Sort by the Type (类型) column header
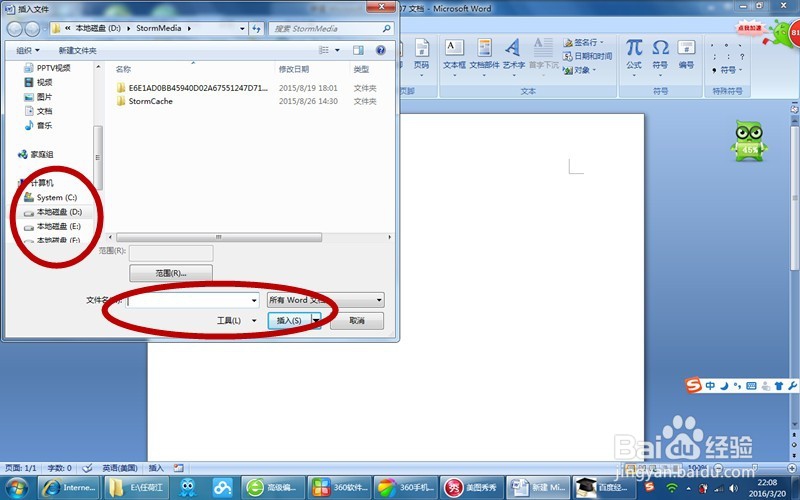800x500 pixels. pos(361,69)
